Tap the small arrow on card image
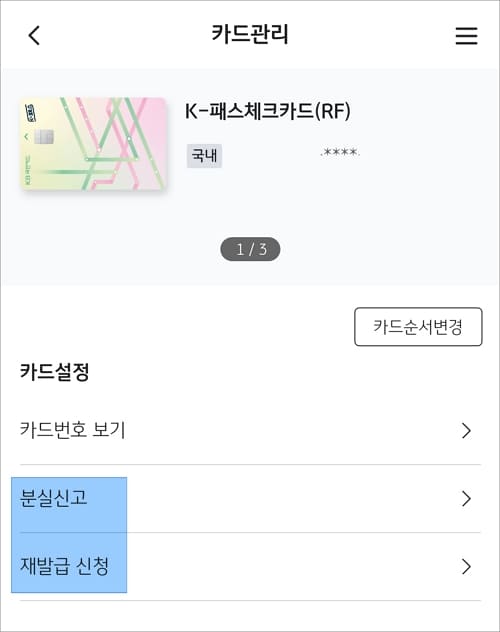The image size is (500, 632). (26, 137)
